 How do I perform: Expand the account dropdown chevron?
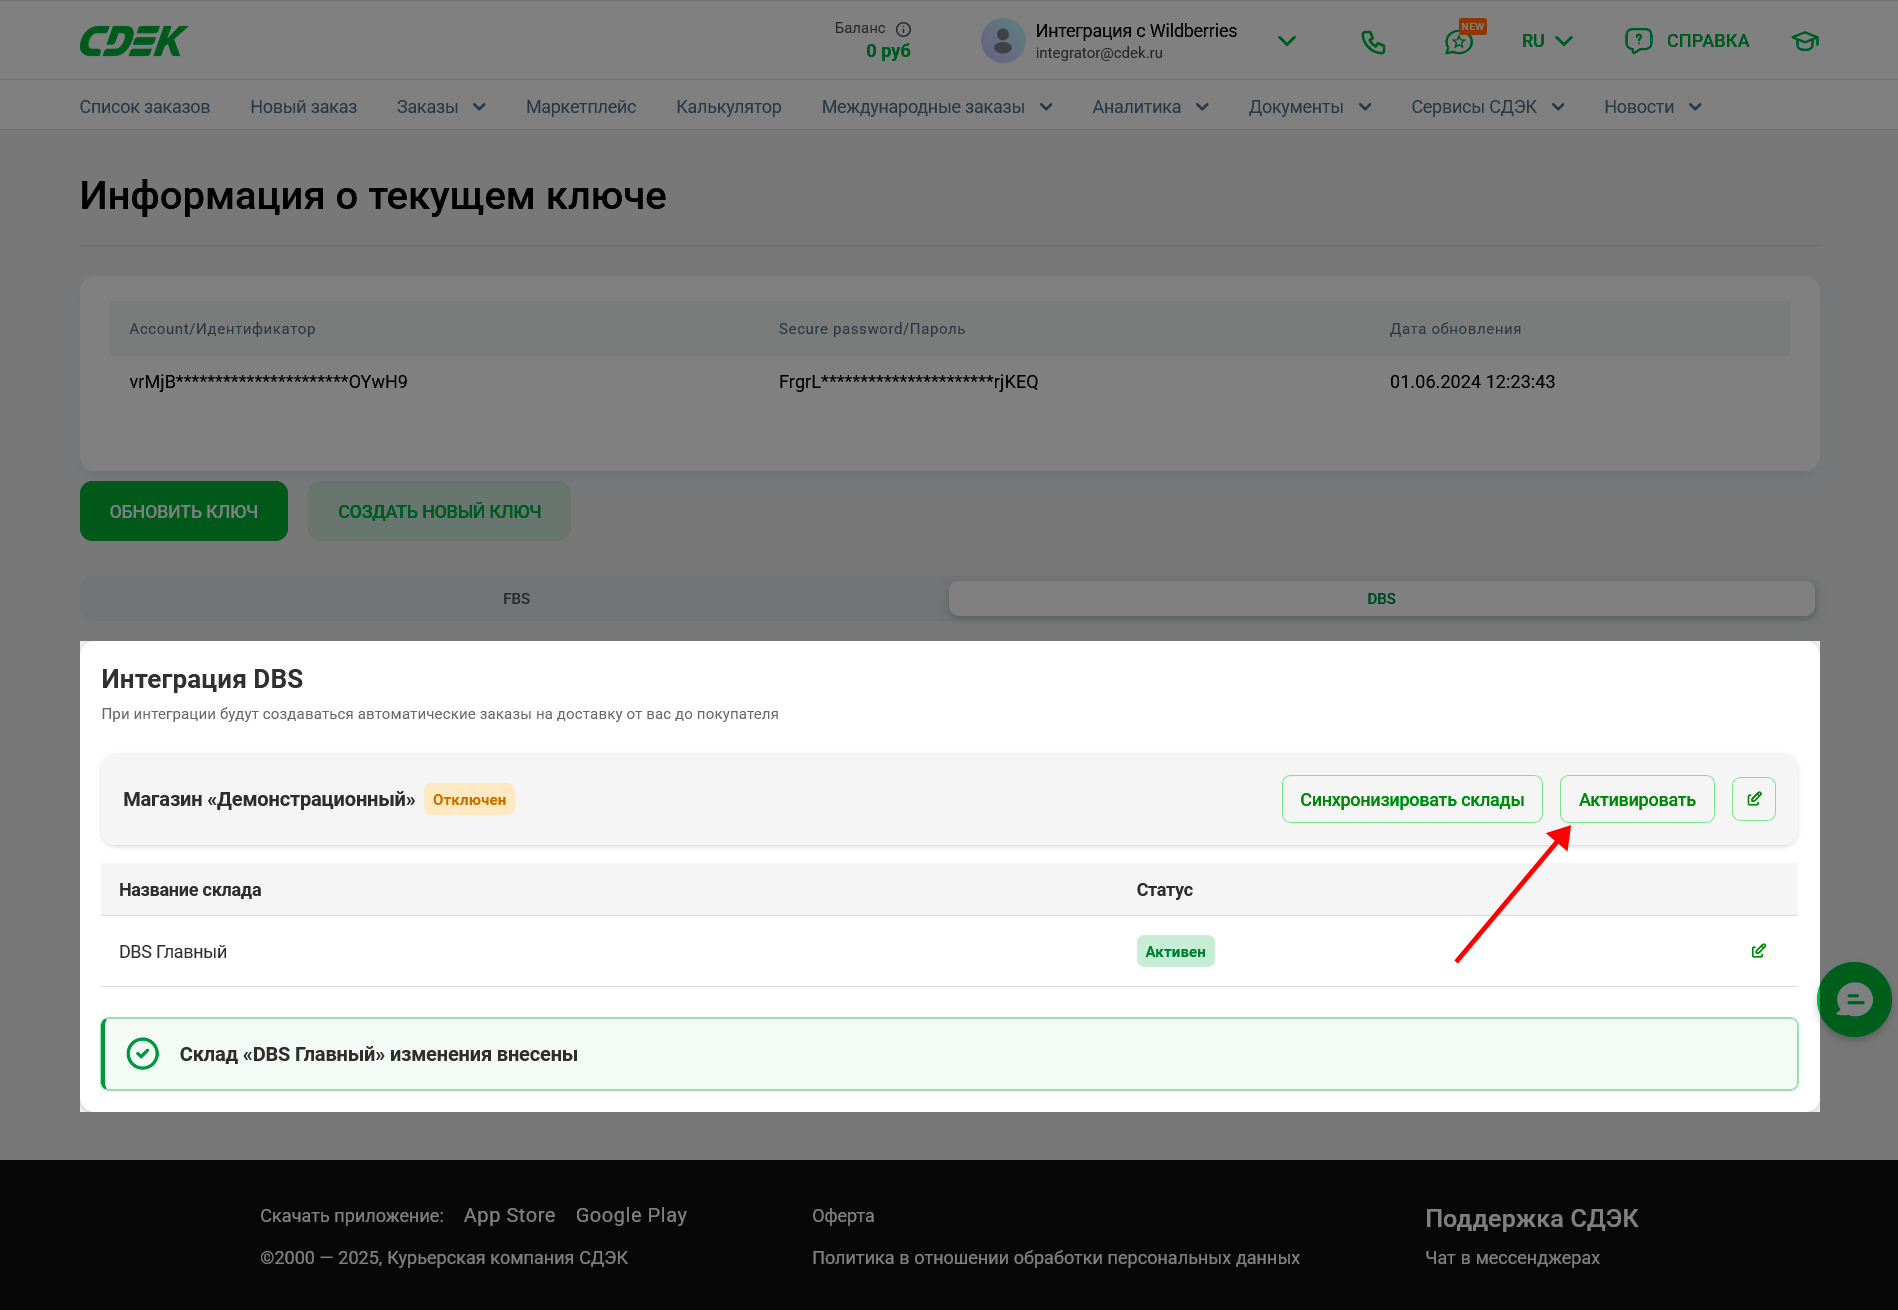[1287, 41]
